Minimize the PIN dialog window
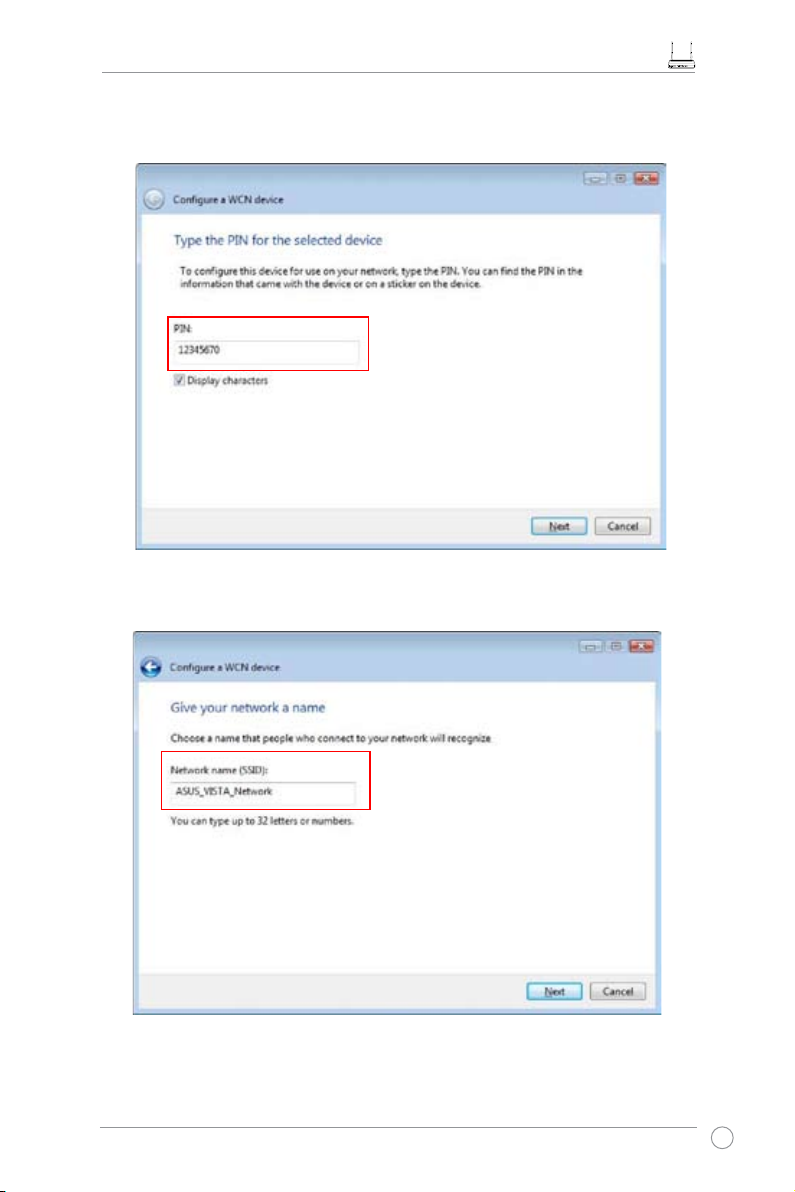 click(595, 178)
